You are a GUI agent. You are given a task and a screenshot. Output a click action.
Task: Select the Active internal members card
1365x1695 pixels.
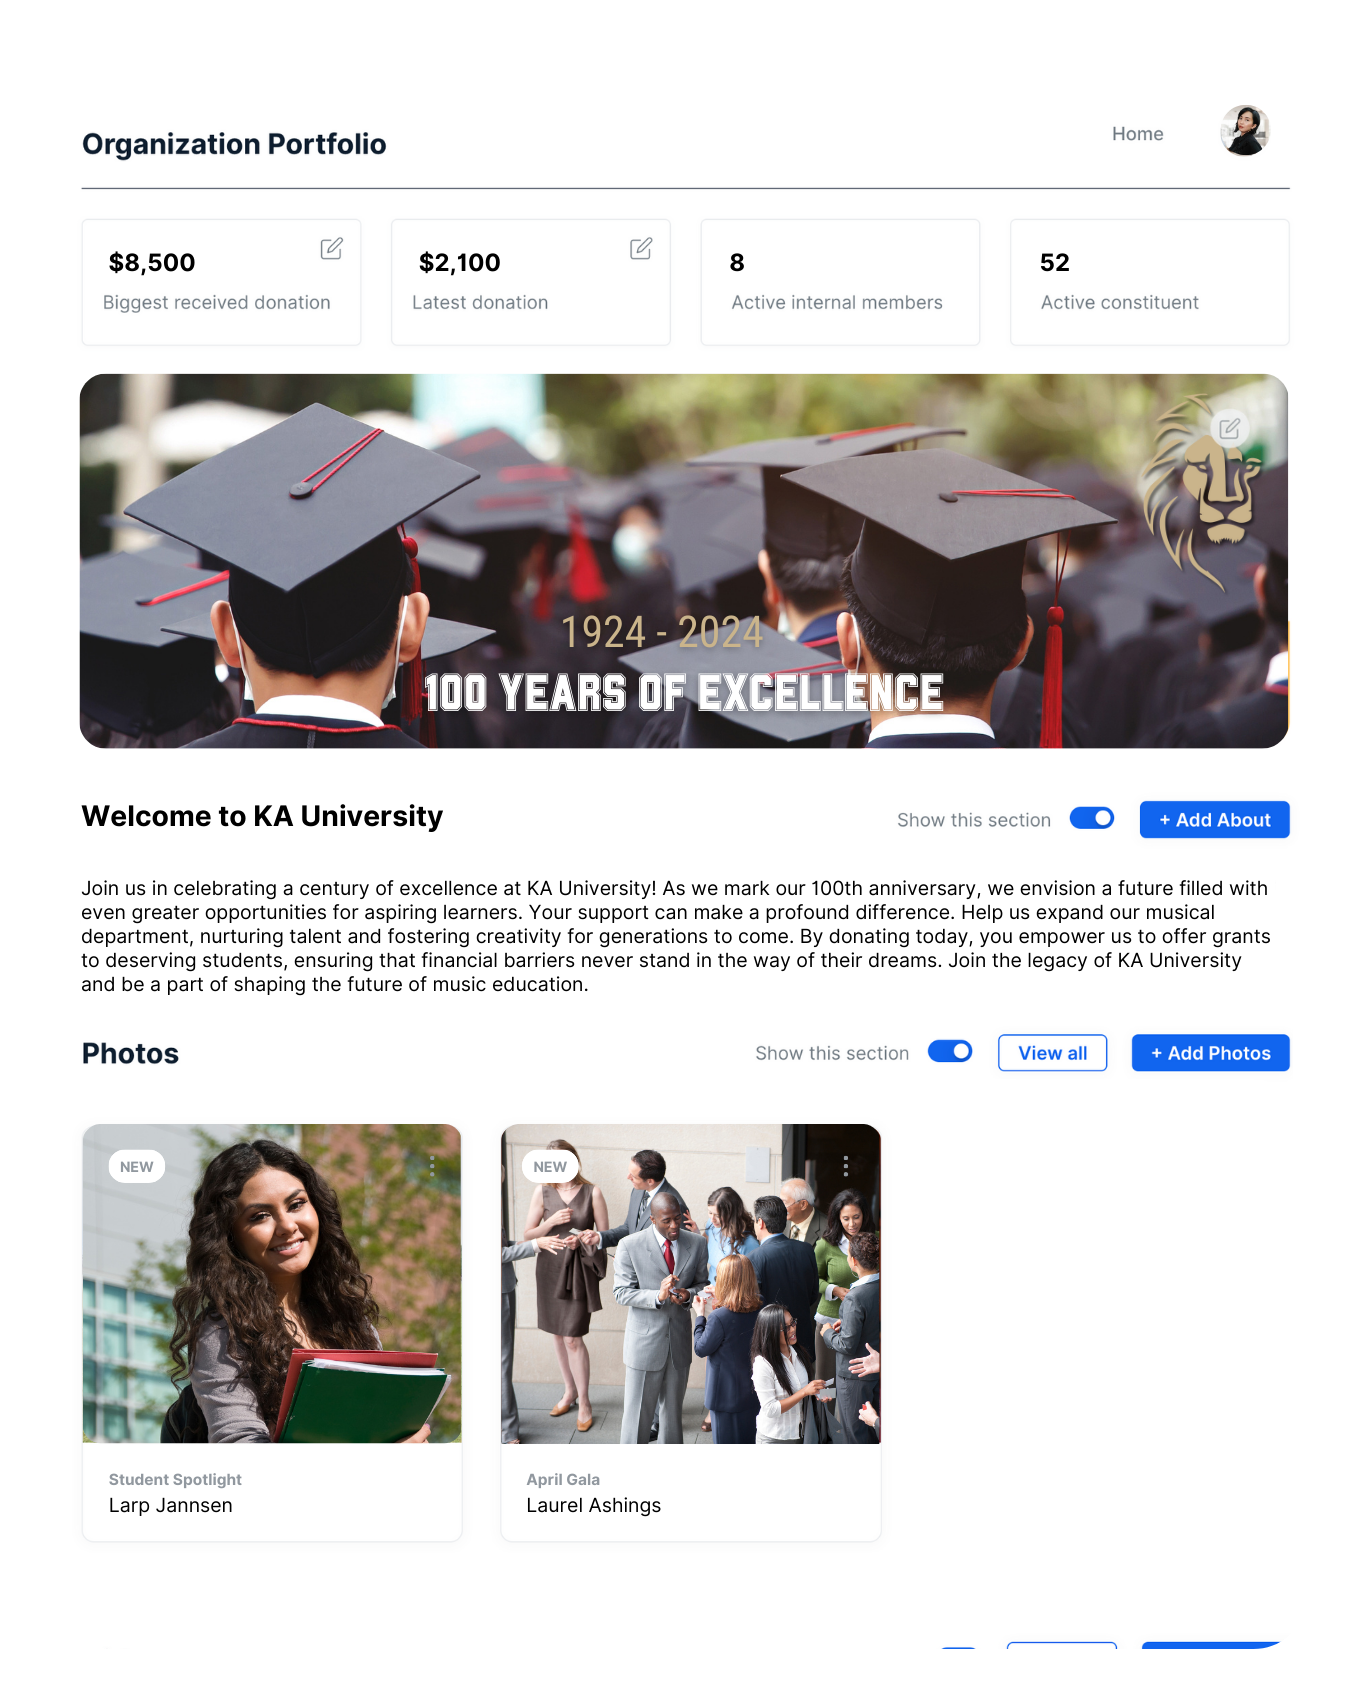[x=840, y=282]
